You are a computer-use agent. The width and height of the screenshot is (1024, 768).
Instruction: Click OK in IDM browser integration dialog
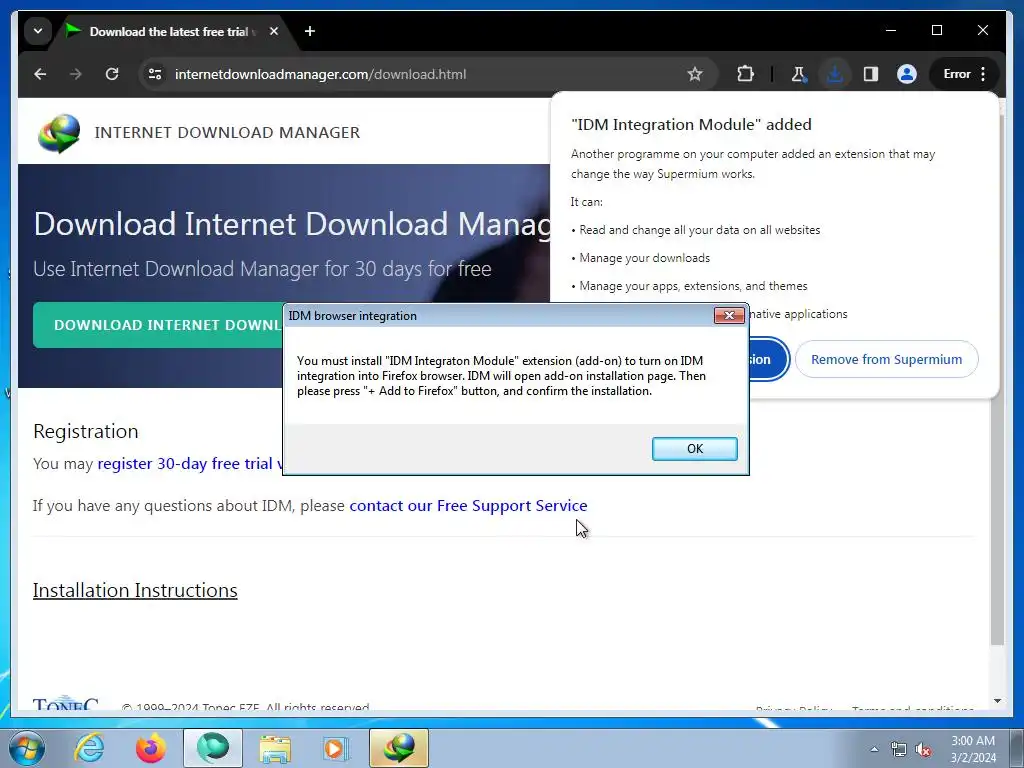pos(694,449)
